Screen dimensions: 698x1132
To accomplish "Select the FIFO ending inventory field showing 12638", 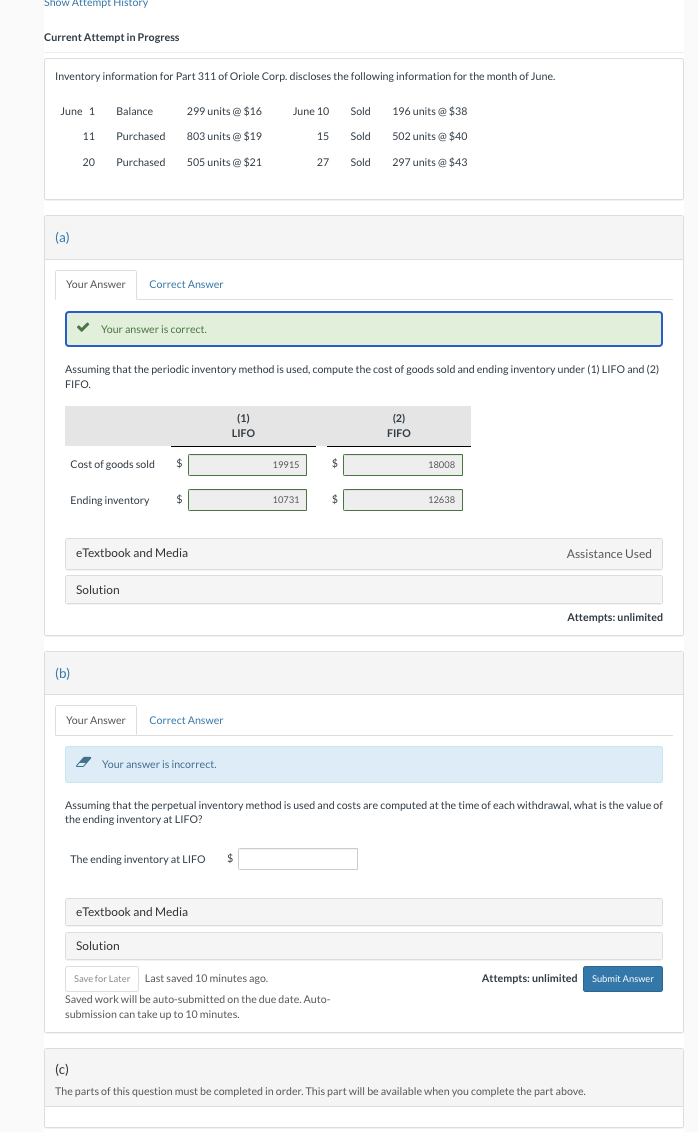I will click(403, 500).
